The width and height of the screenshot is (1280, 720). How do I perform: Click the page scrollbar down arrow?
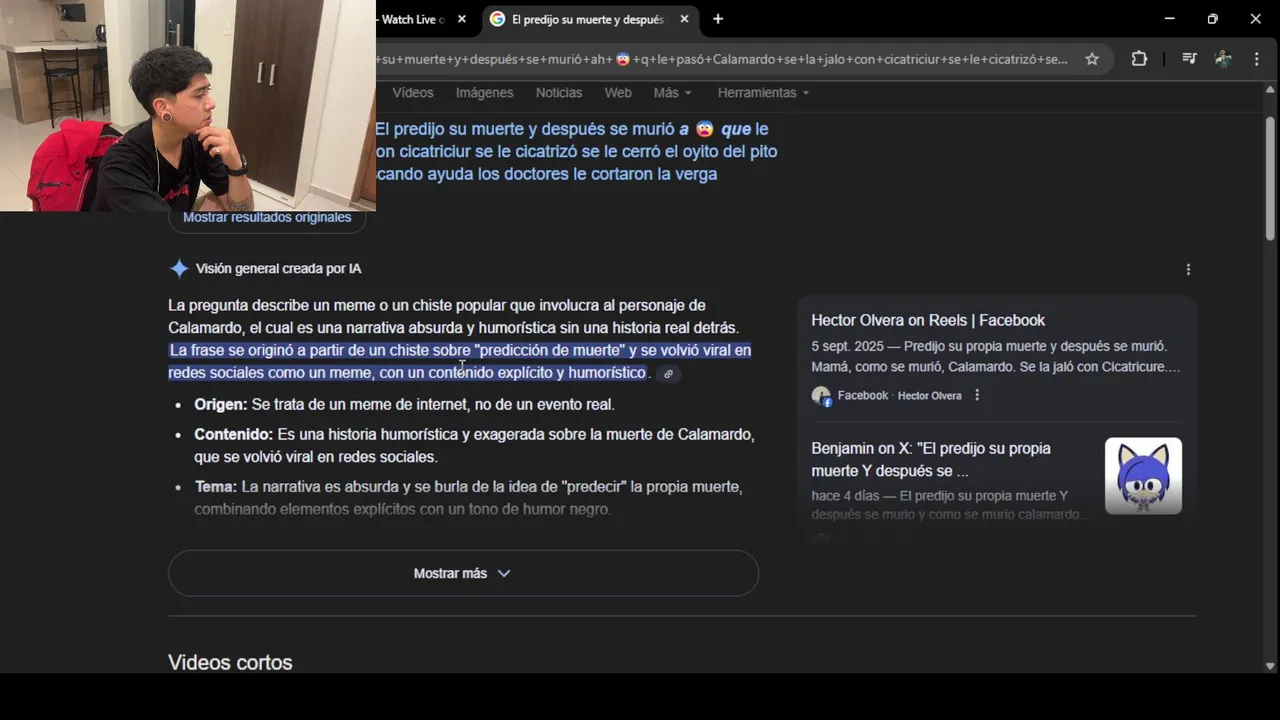pyautogui.click(x=1270, y=665)
